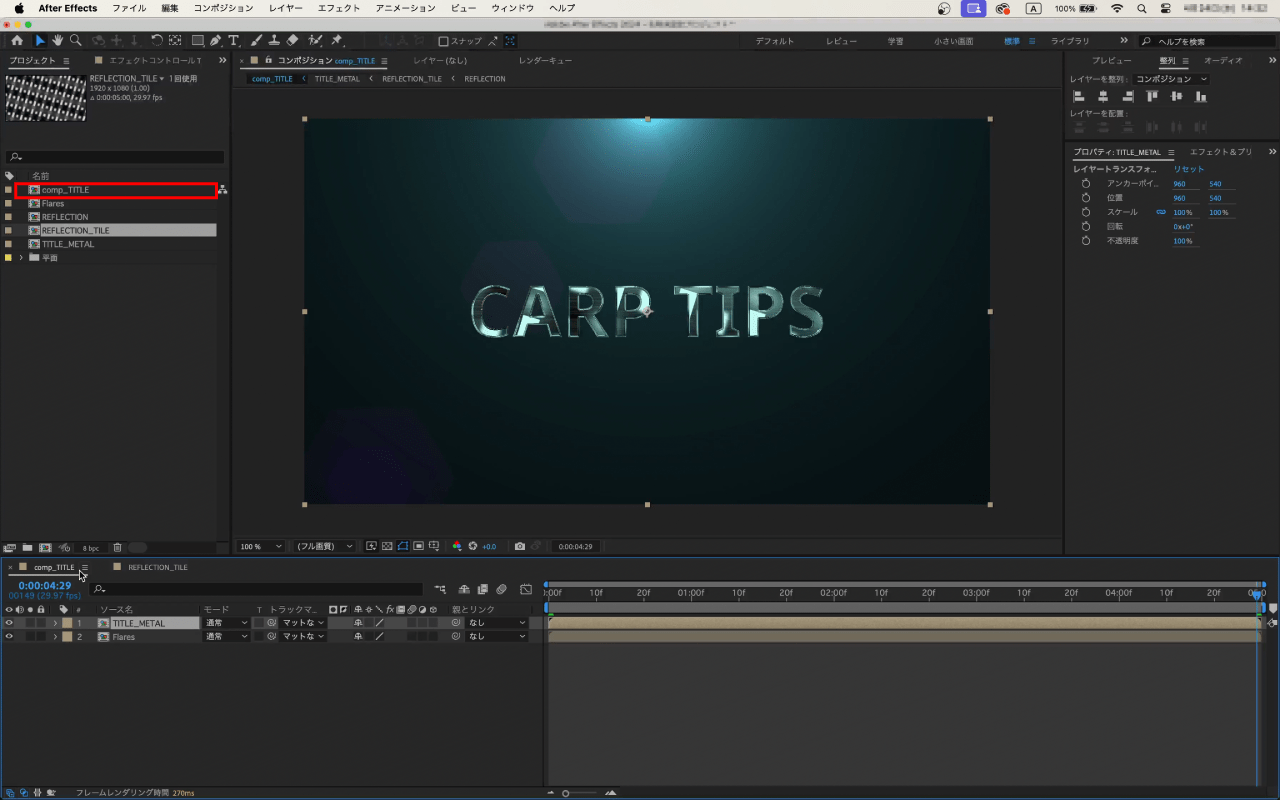Expand the 平面 folder in Project
This screenshot has width=1280, height=800.
(x=21, y=258)
